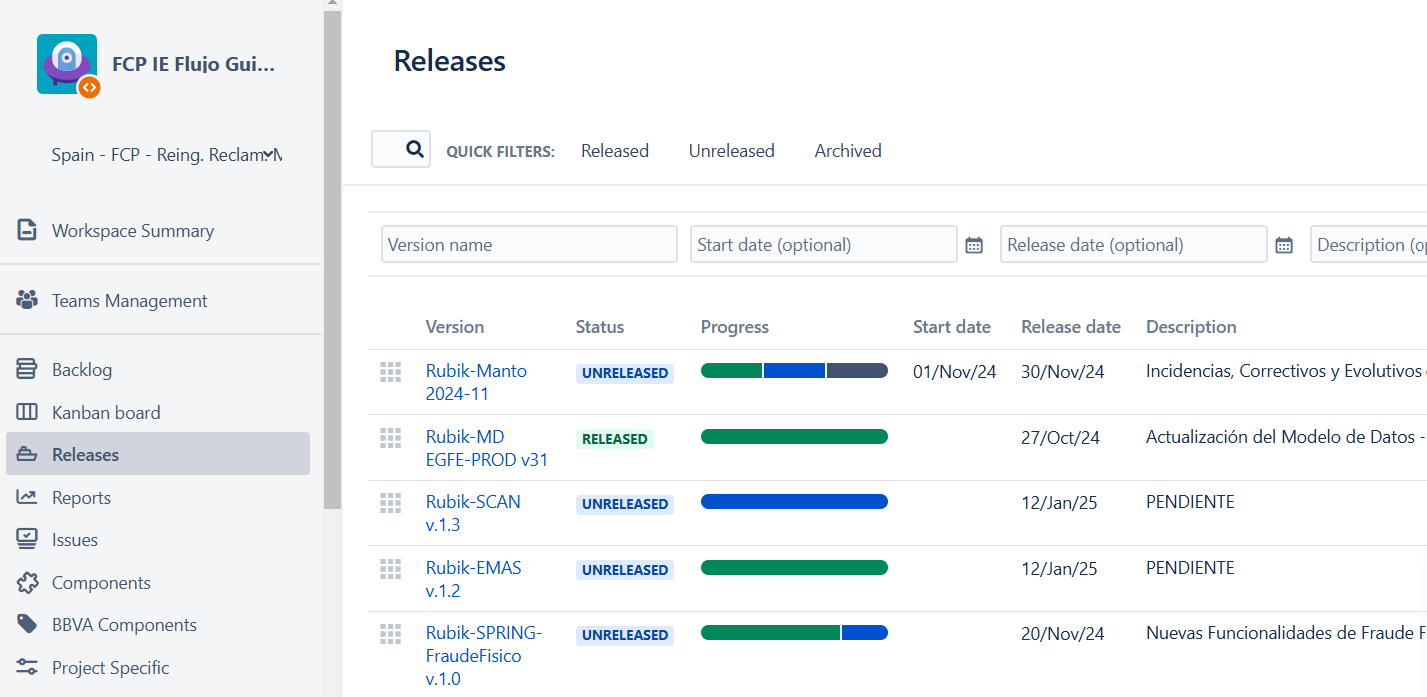Open Teams Management
1427x697 pixels.
tap(128, 299)
